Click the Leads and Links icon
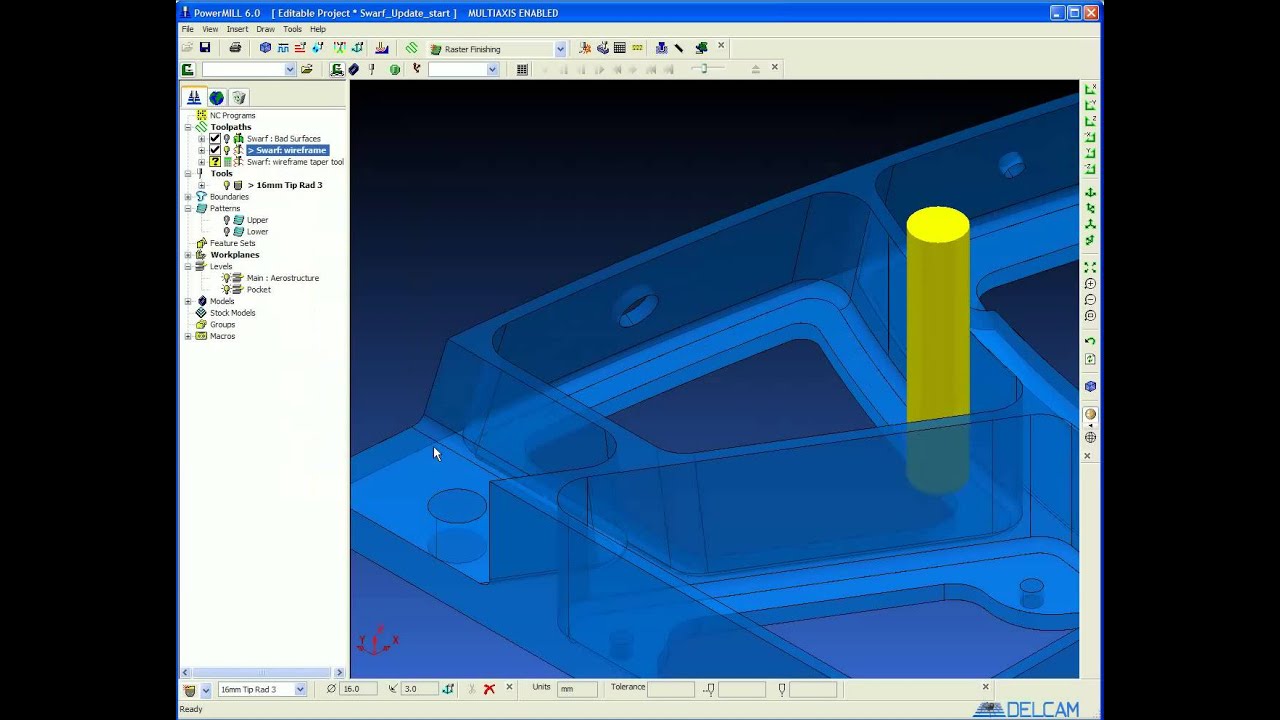The image size is (1280, 720). (339, 47)
